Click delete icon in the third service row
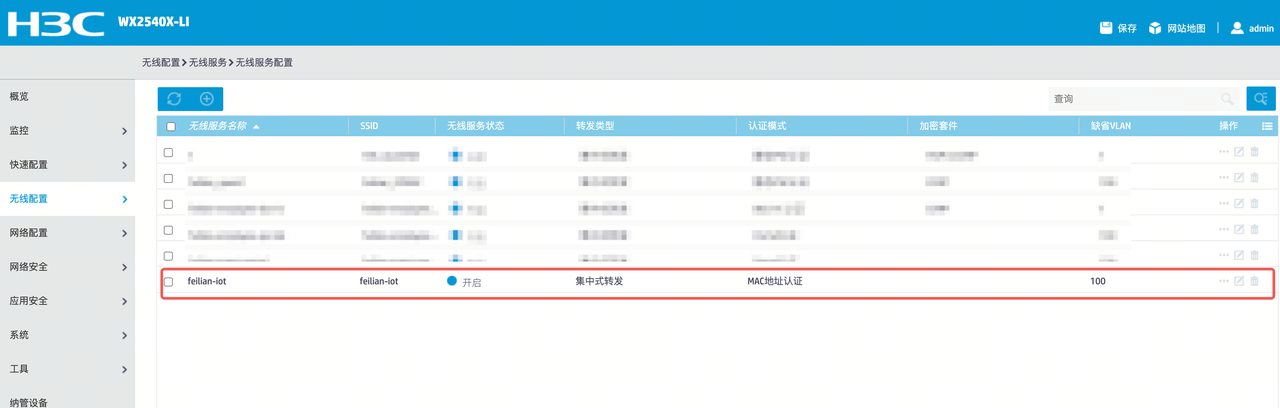The width and height of the screenshot is (1280, 408). click(1255, 203)
